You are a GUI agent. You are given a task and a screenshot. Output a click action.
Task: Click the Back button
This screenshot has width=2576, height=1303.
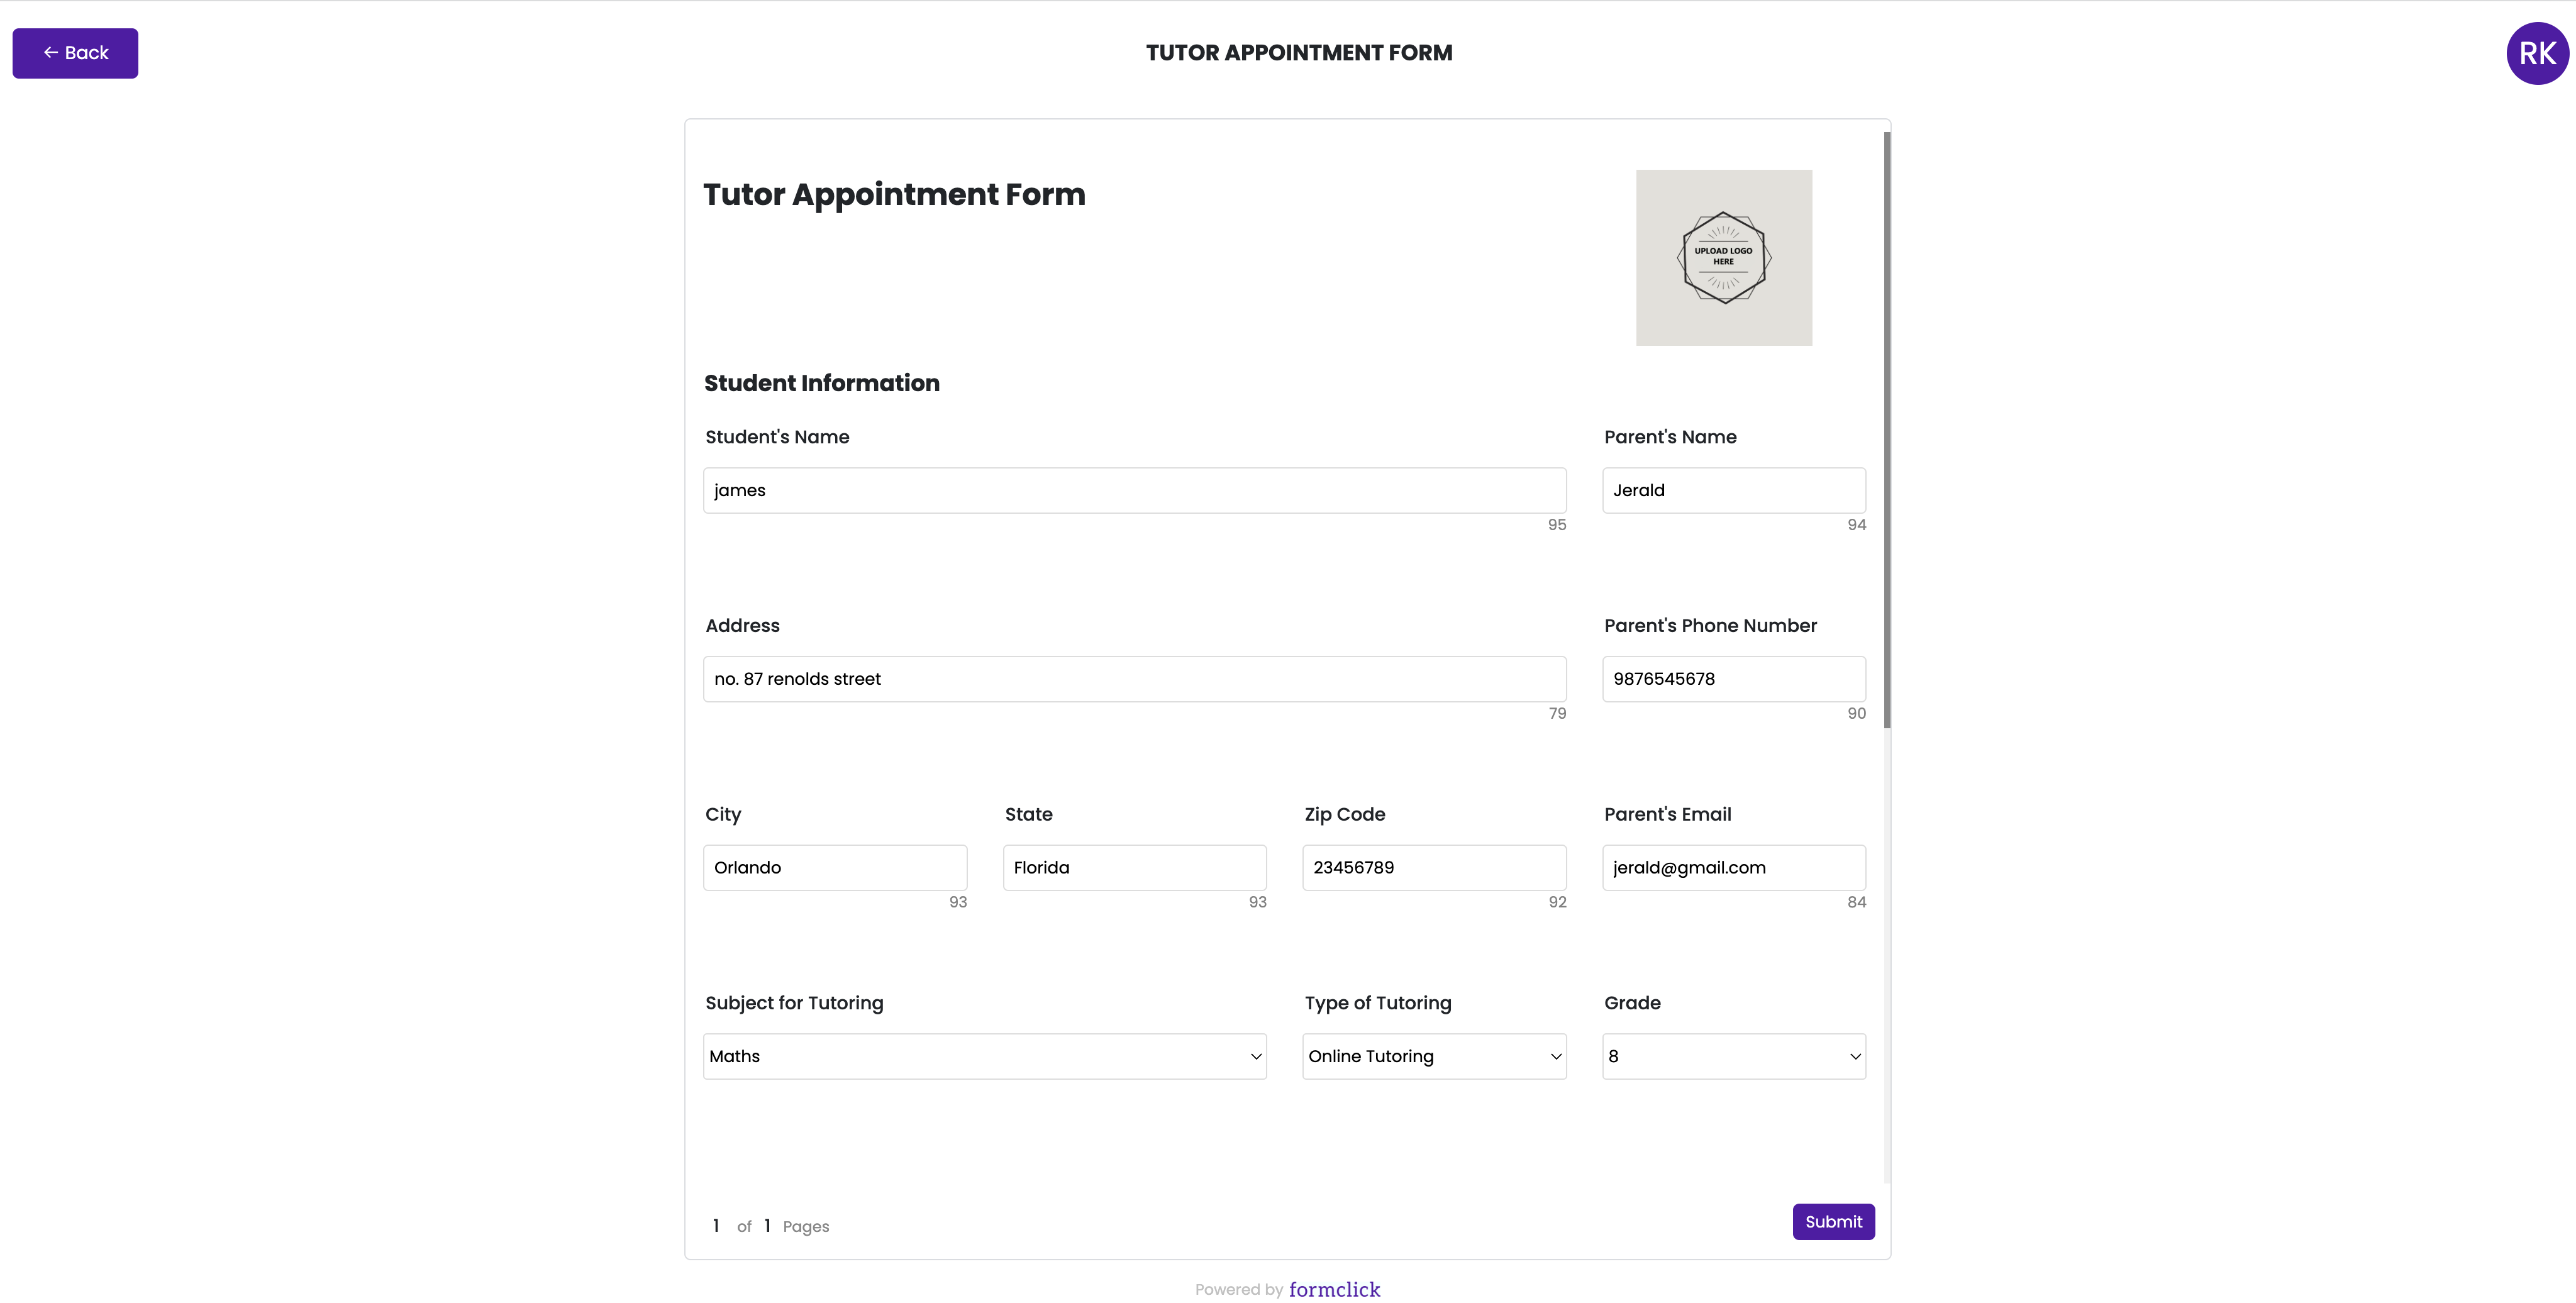[x=75, y=53]
